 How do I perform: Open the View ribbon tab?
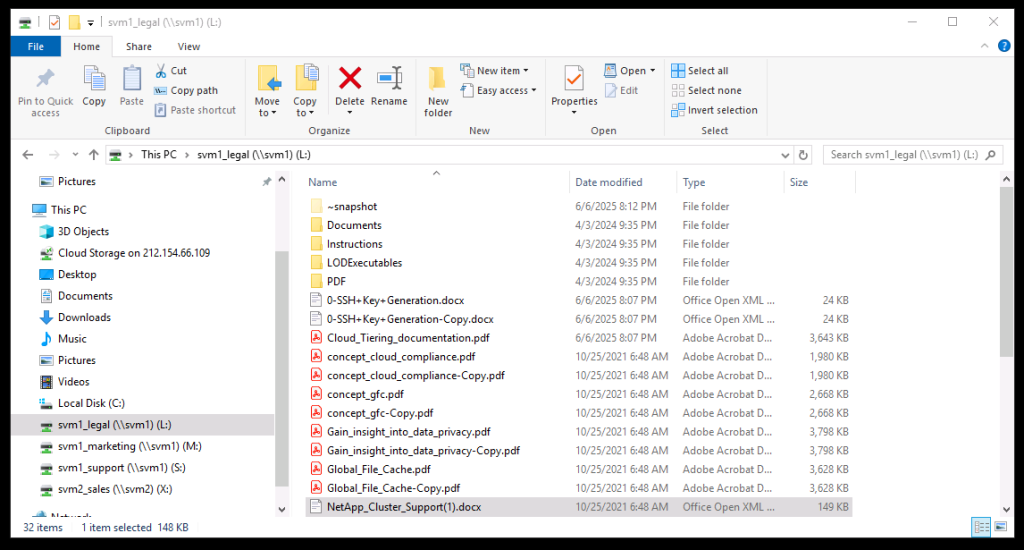[x=188, y=46]
